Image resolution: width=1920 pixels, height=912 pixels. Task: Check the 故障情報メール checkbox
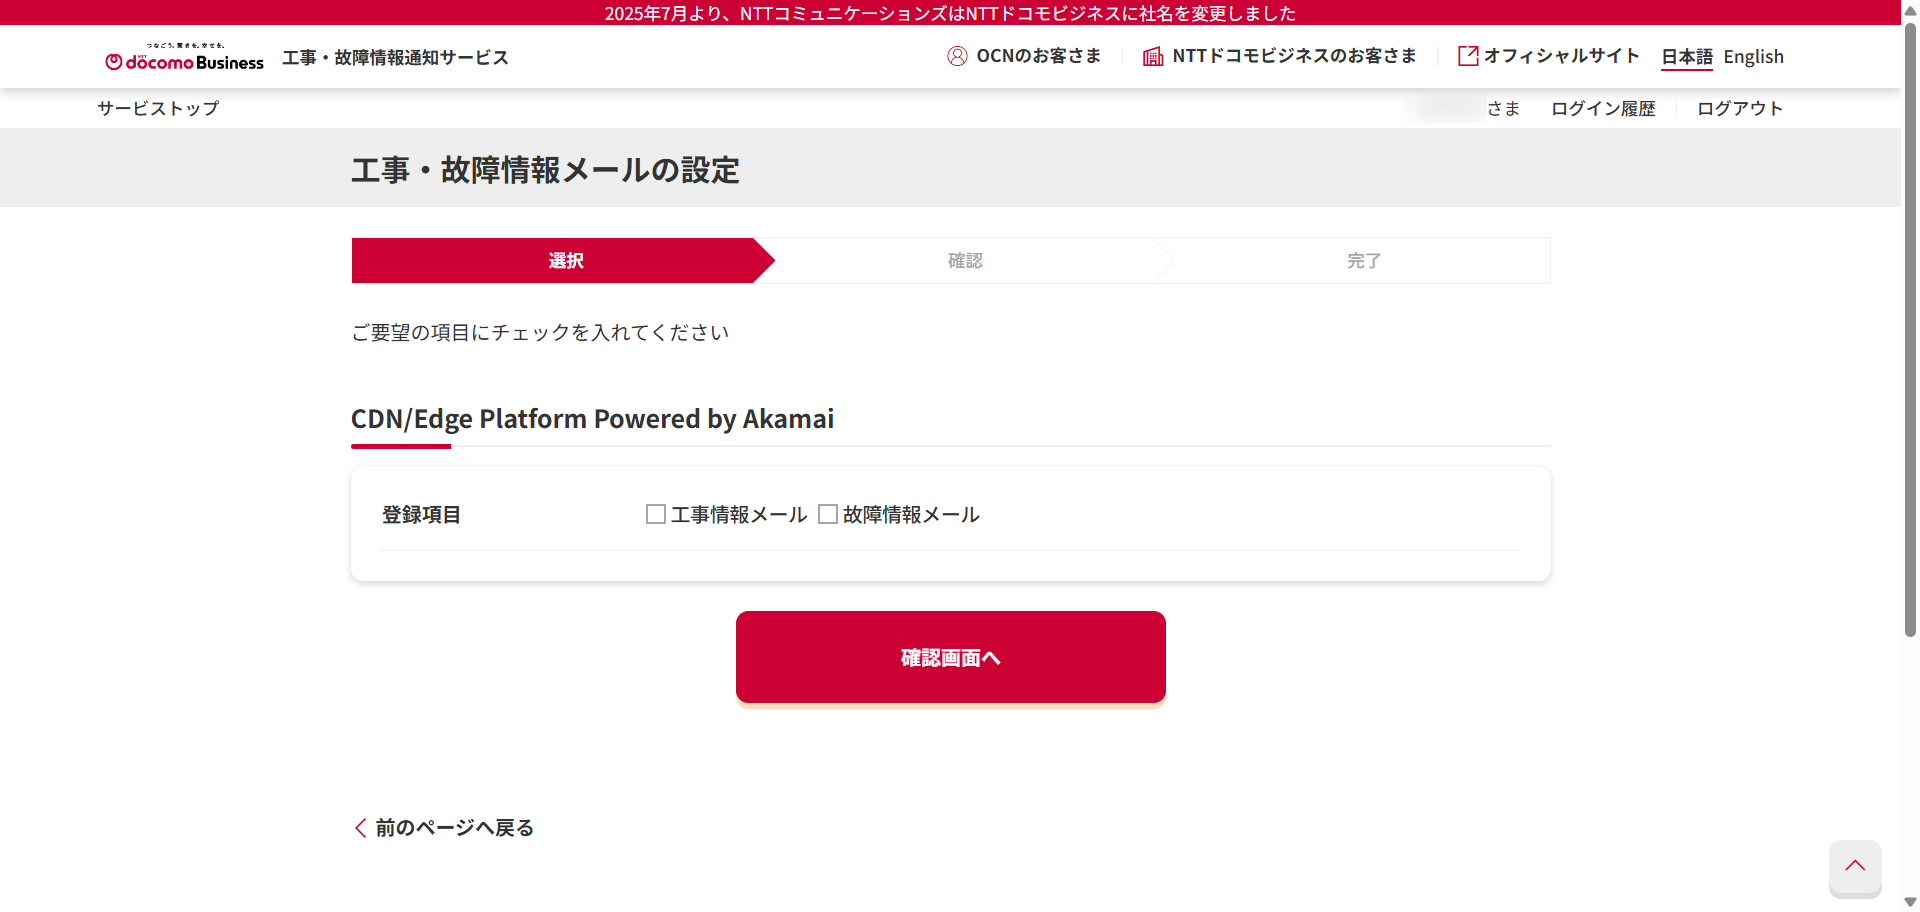click(x=828, y=514)
